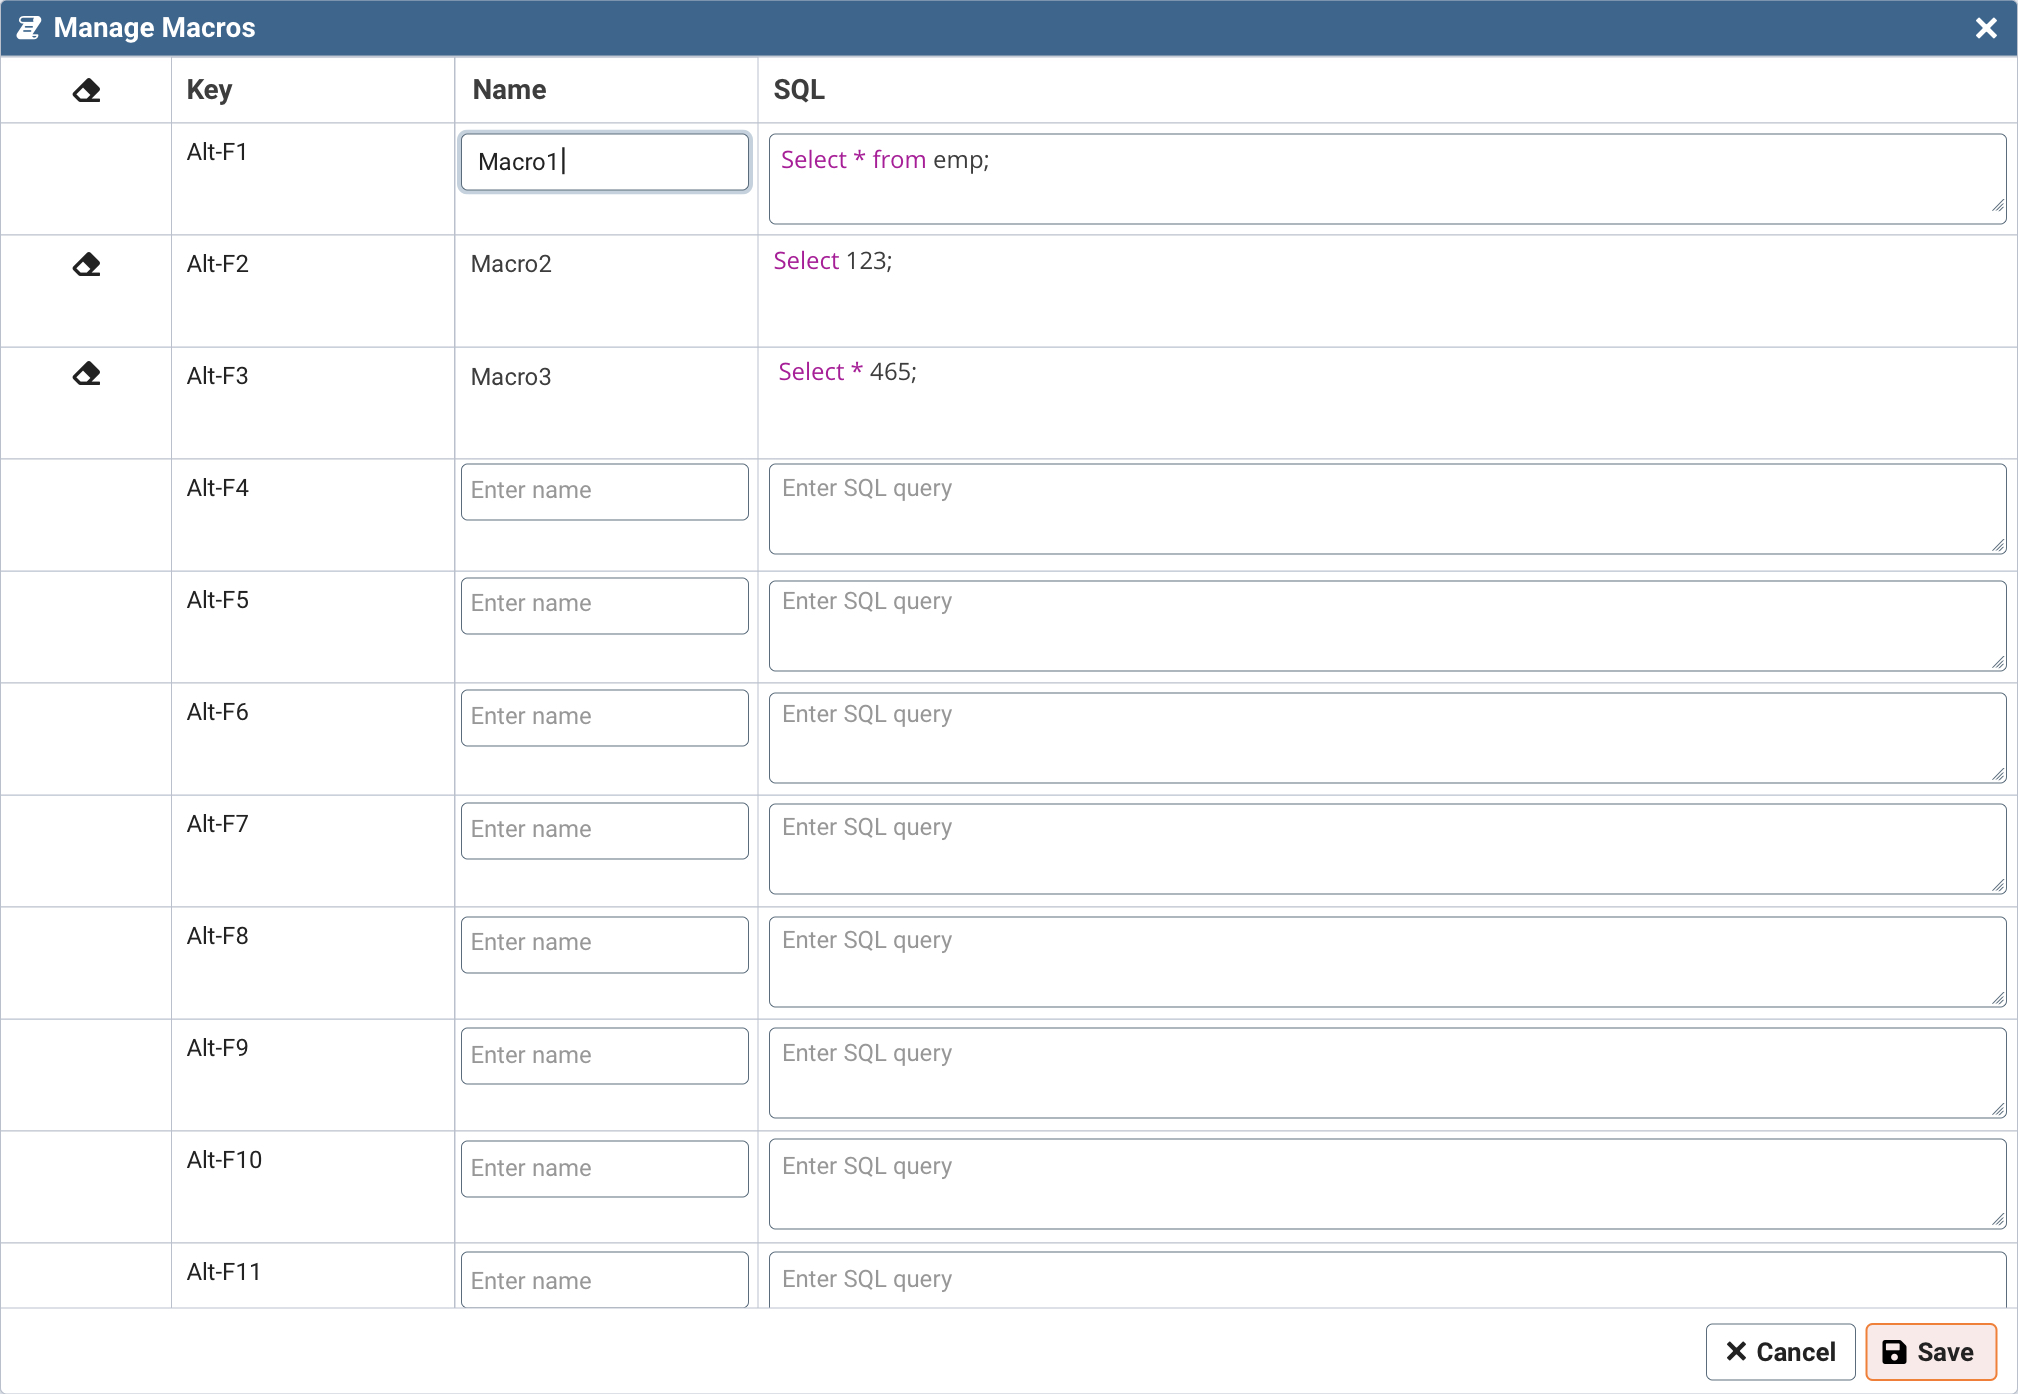Focus the Alt-F7 name input
2018x1394 pixels.
pos(604,830)
